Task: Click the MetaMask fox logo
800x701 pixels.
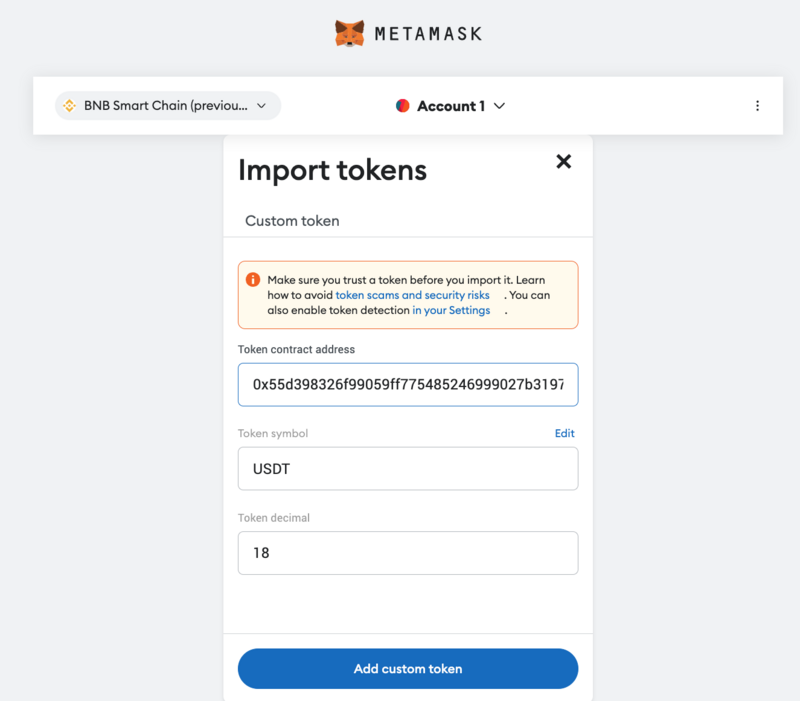Action: click(349, 32)
